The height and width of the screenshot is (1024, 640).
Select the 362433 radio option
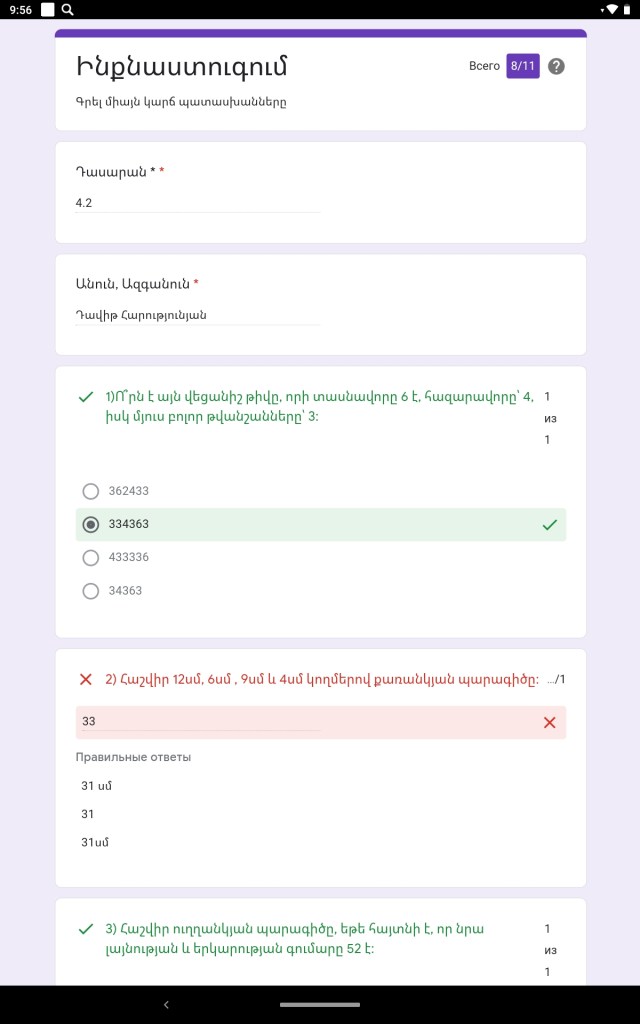(91, 491)
